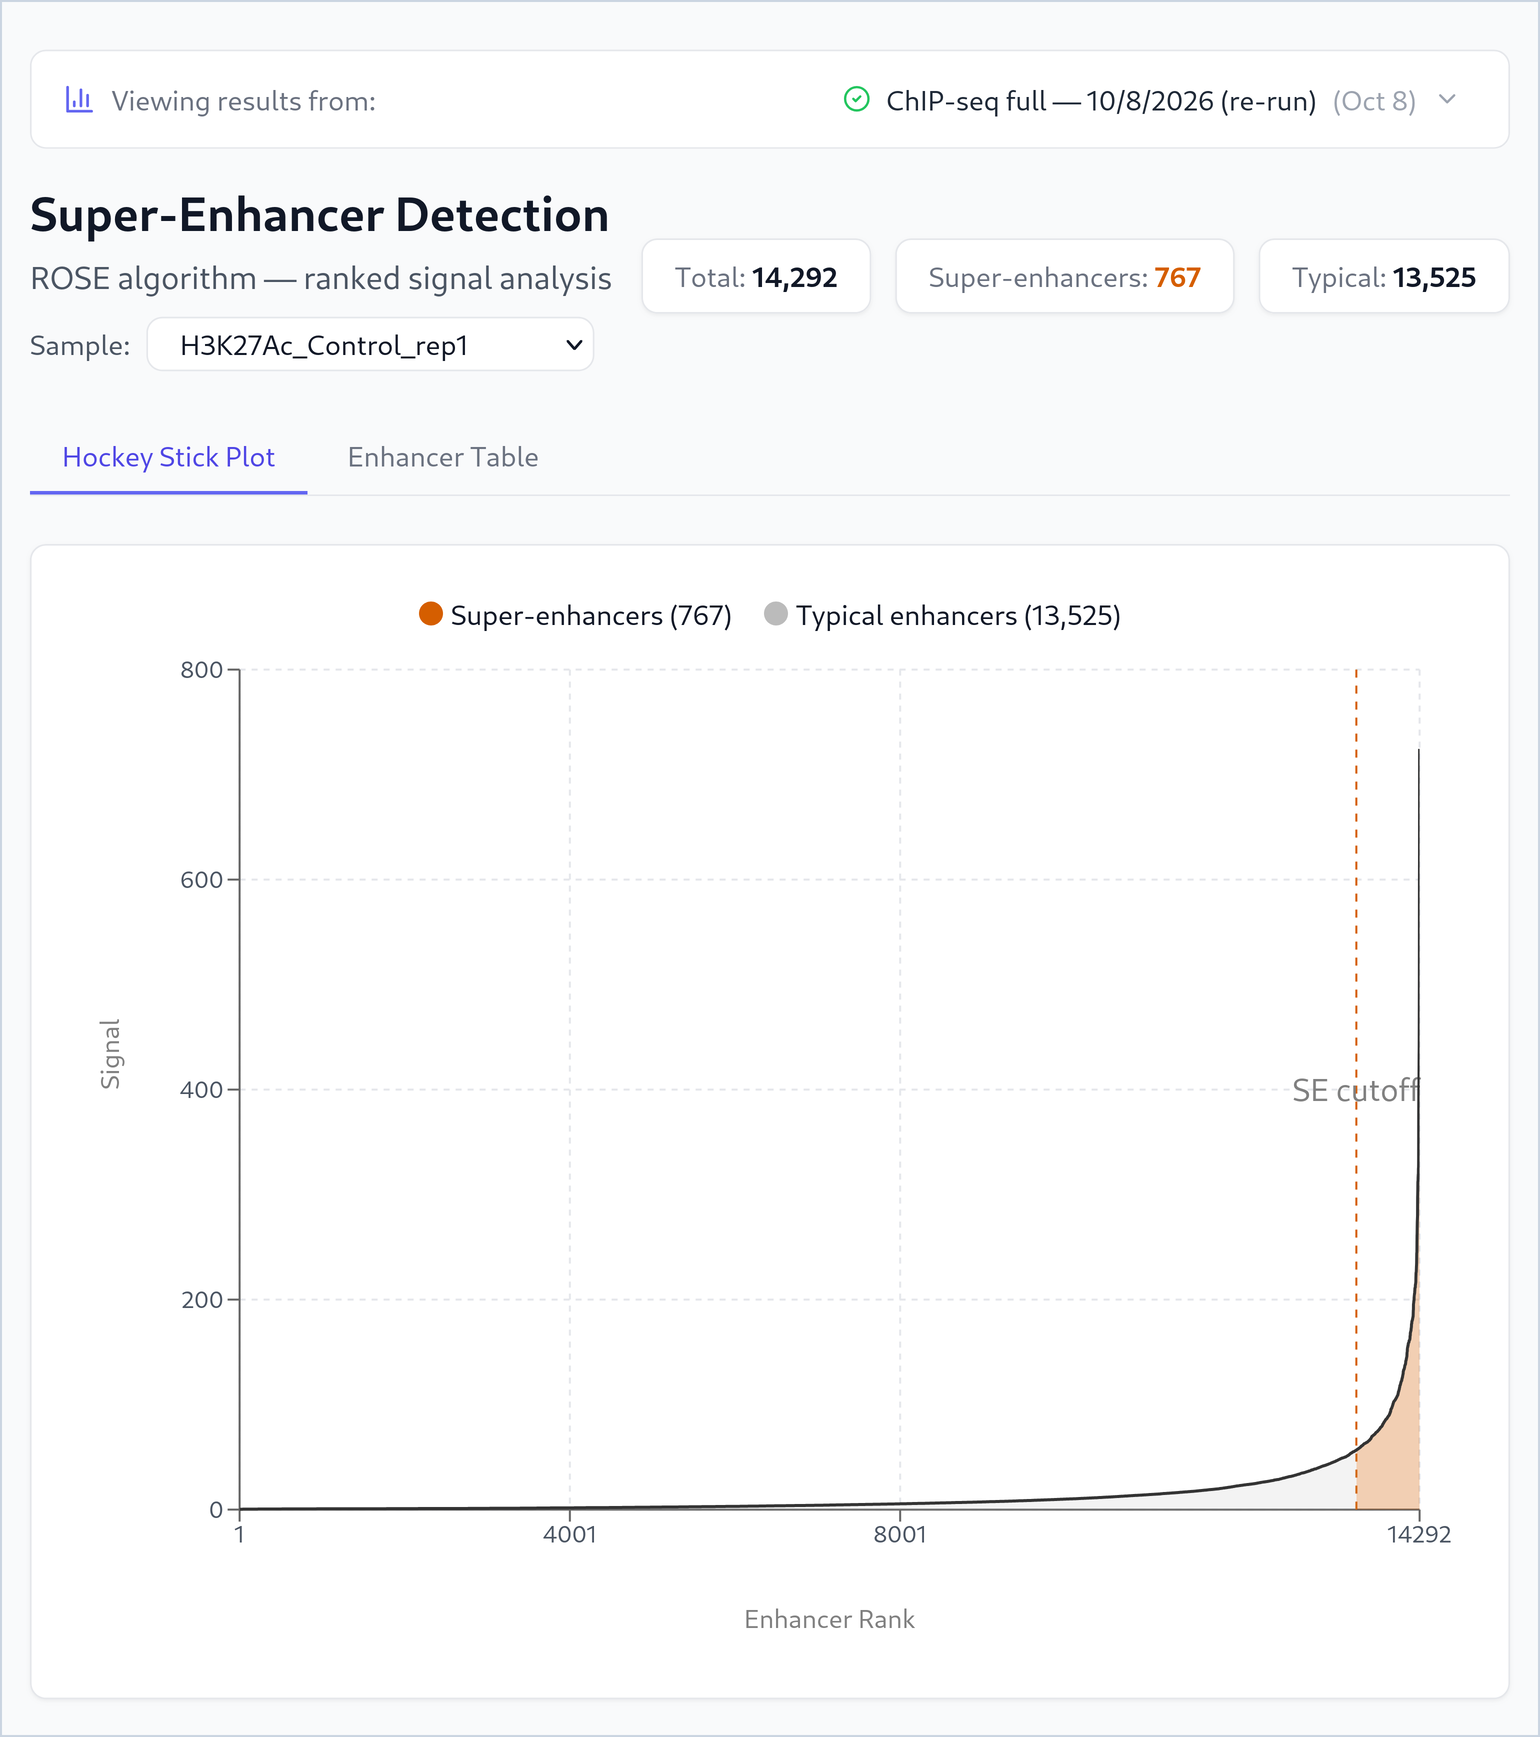
Task: Click the Super-enhancers: 767 stat card
Action: [1064, 277]
